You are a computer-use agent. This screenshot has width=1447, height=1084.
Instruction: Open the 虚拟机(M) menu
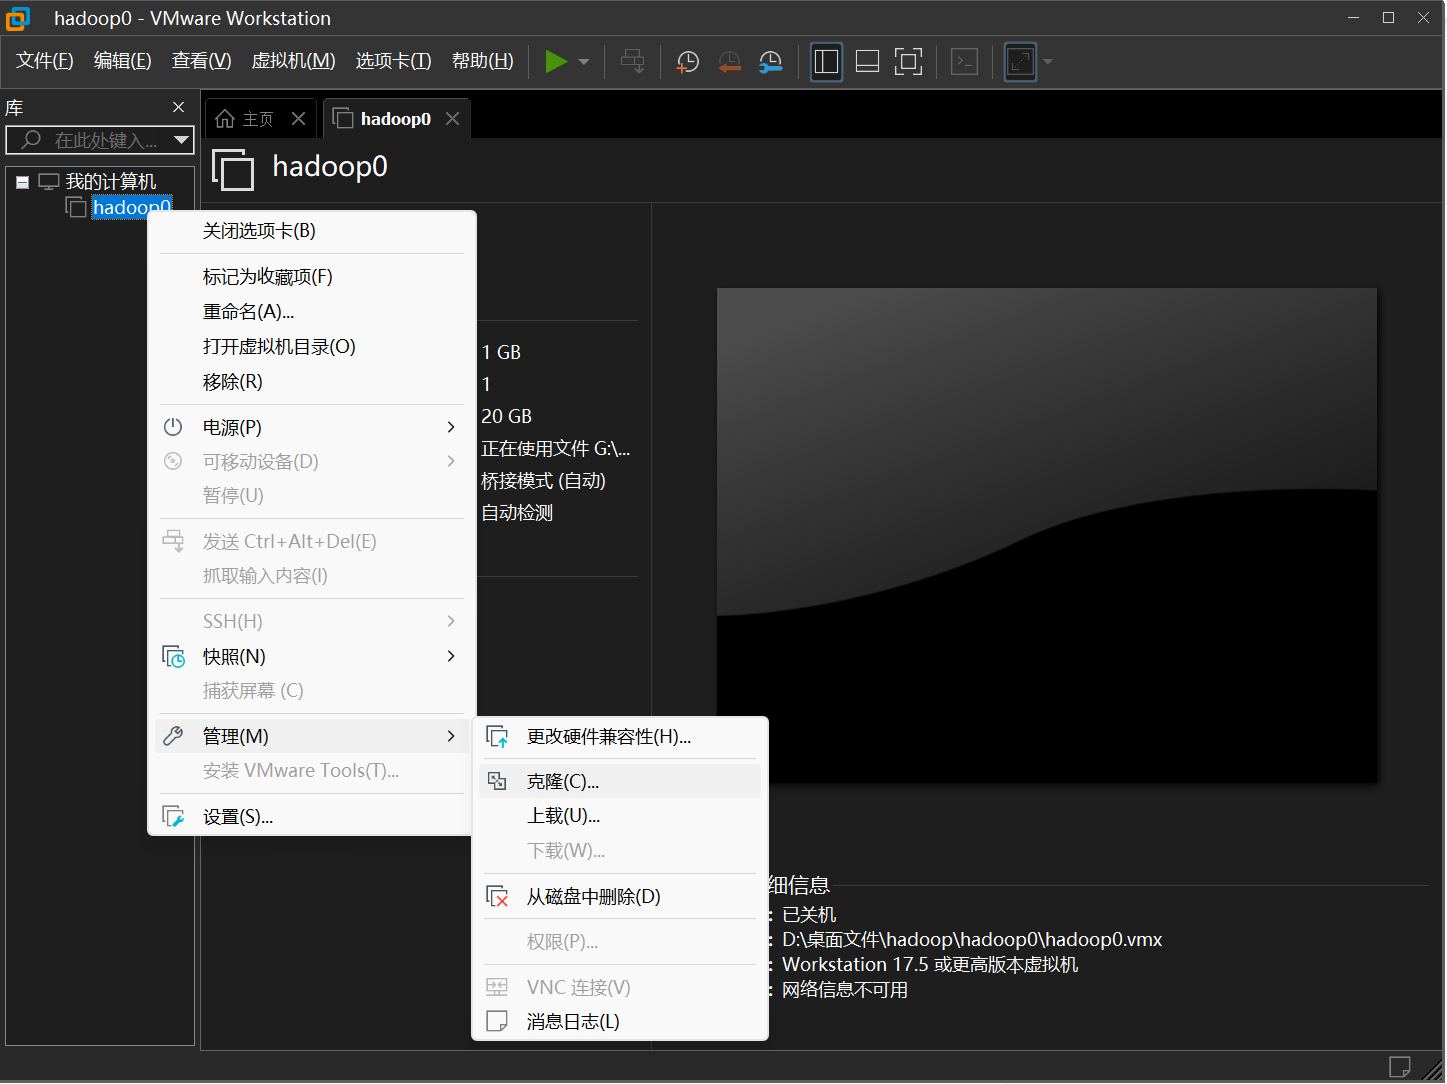(x=293, y=61)
